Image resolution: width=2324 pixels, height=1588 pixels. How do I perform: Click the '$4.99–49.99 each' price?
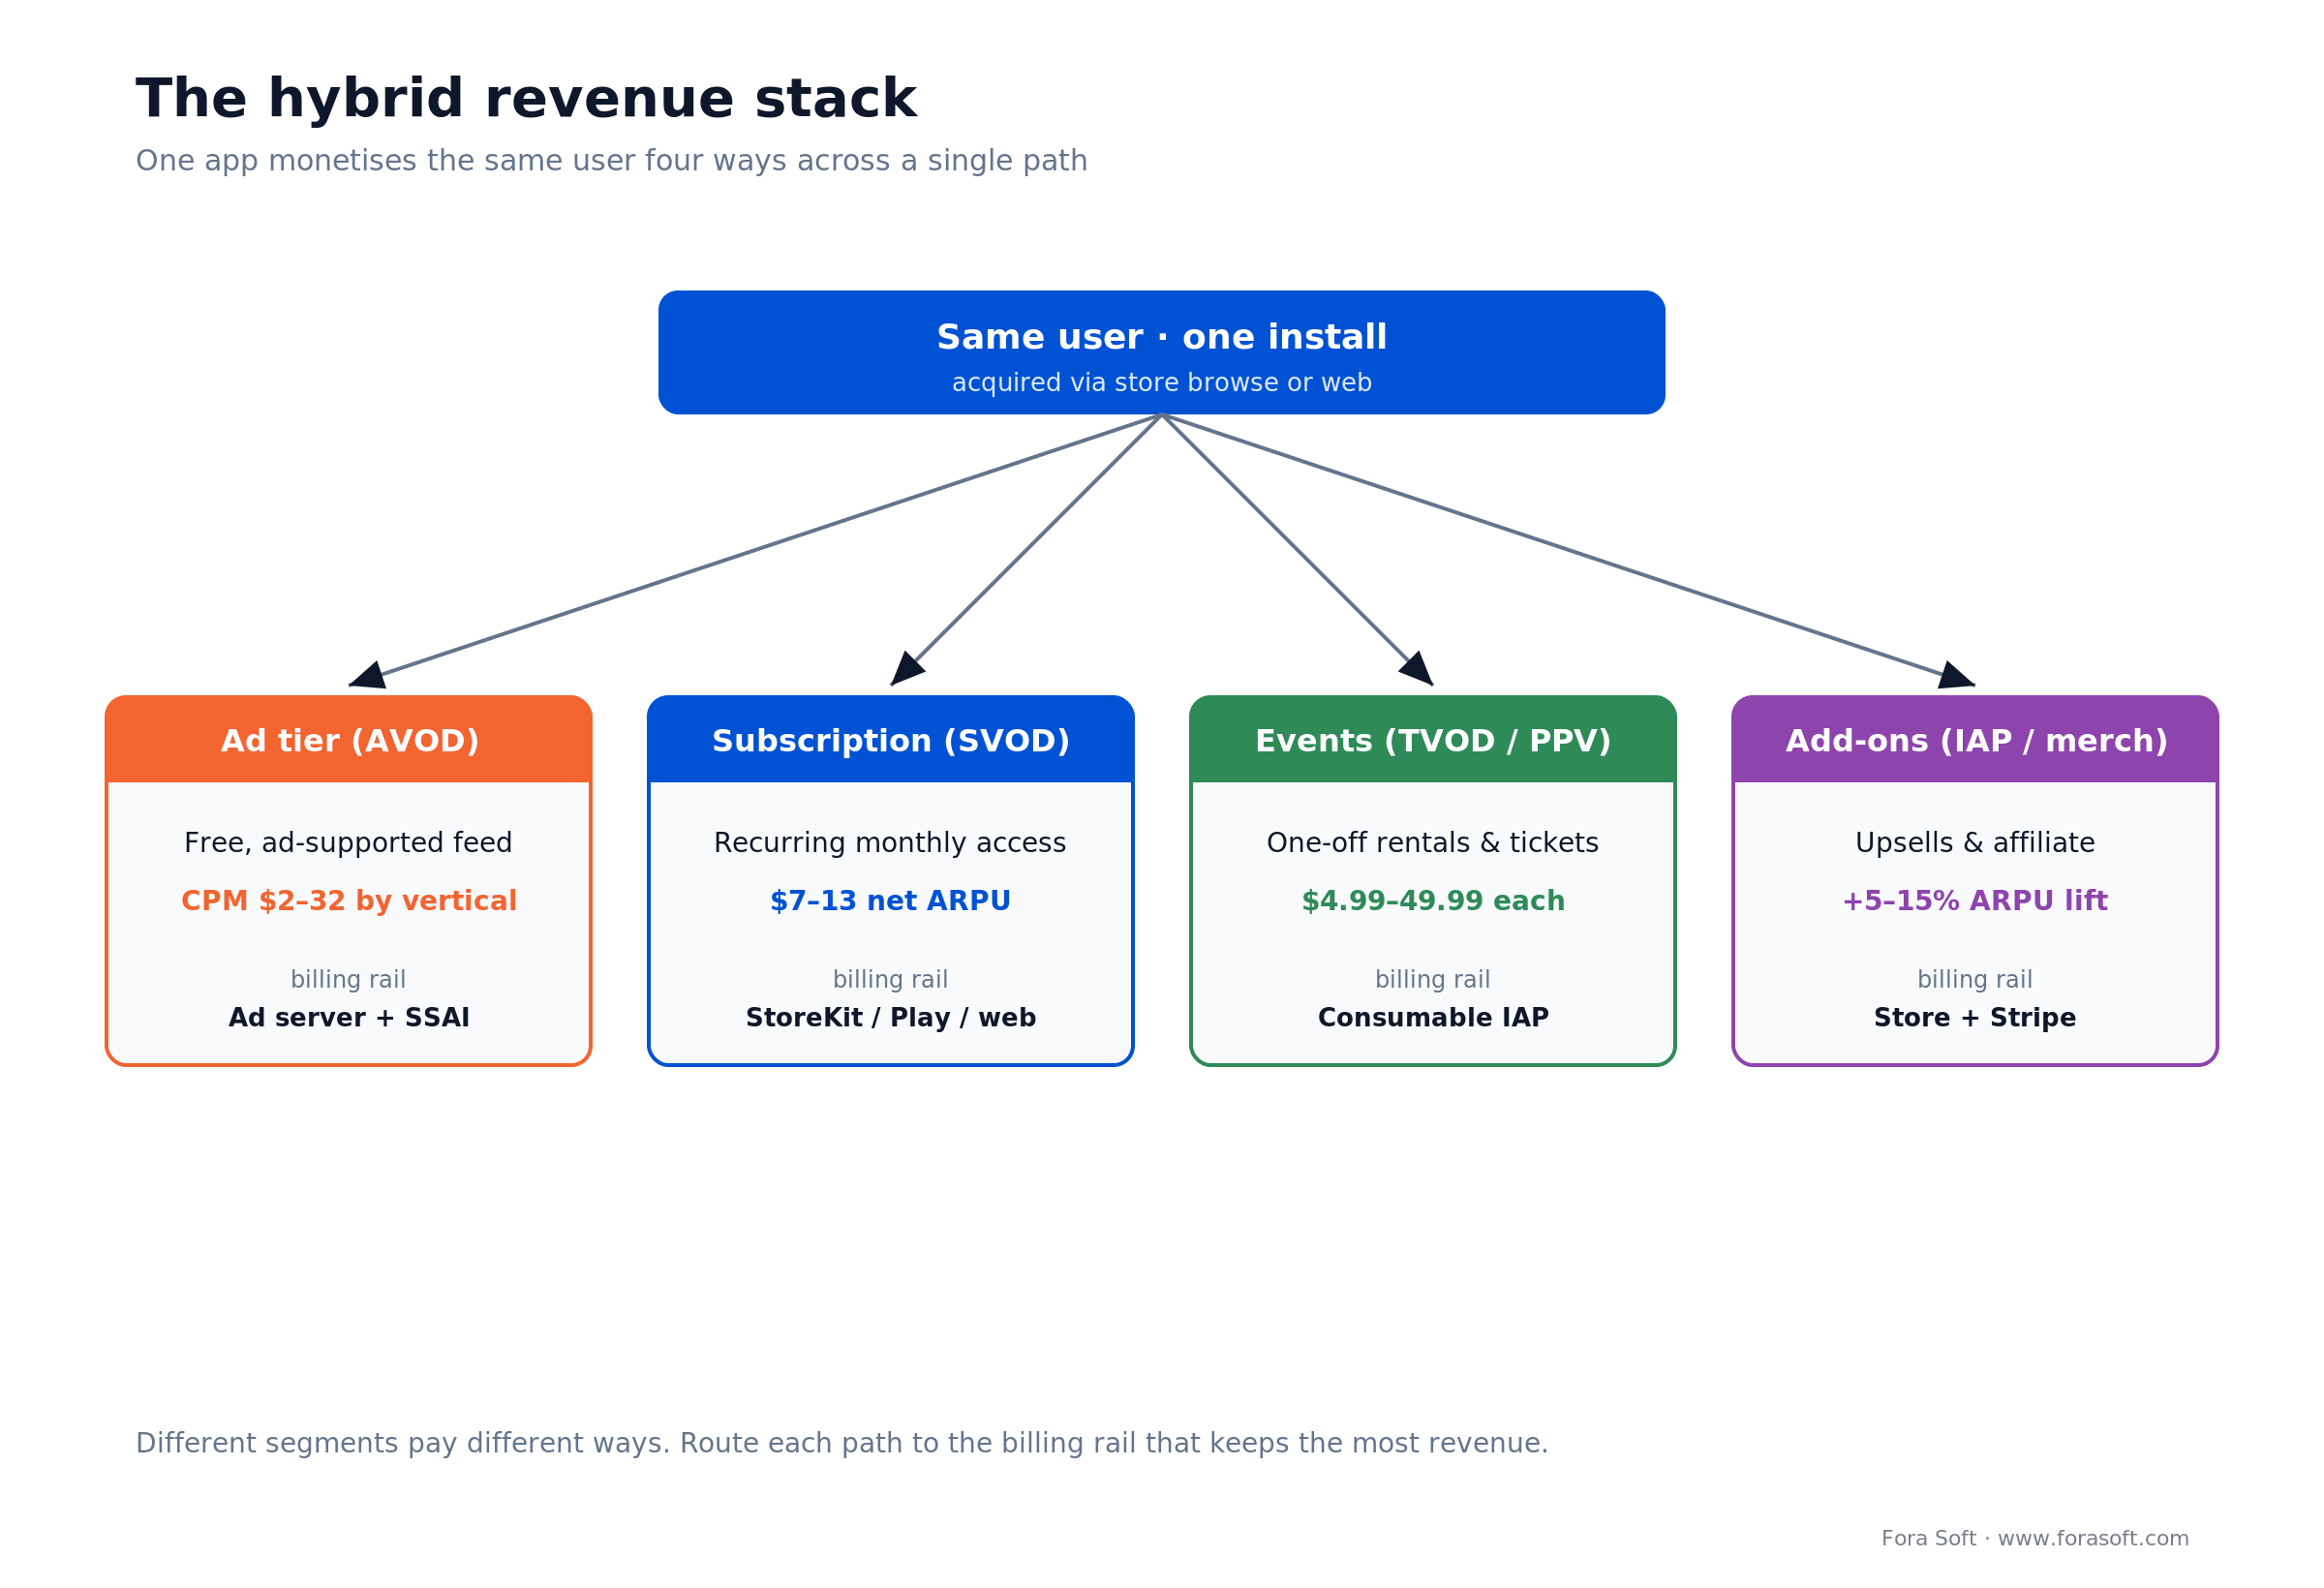pos(1432,901)
